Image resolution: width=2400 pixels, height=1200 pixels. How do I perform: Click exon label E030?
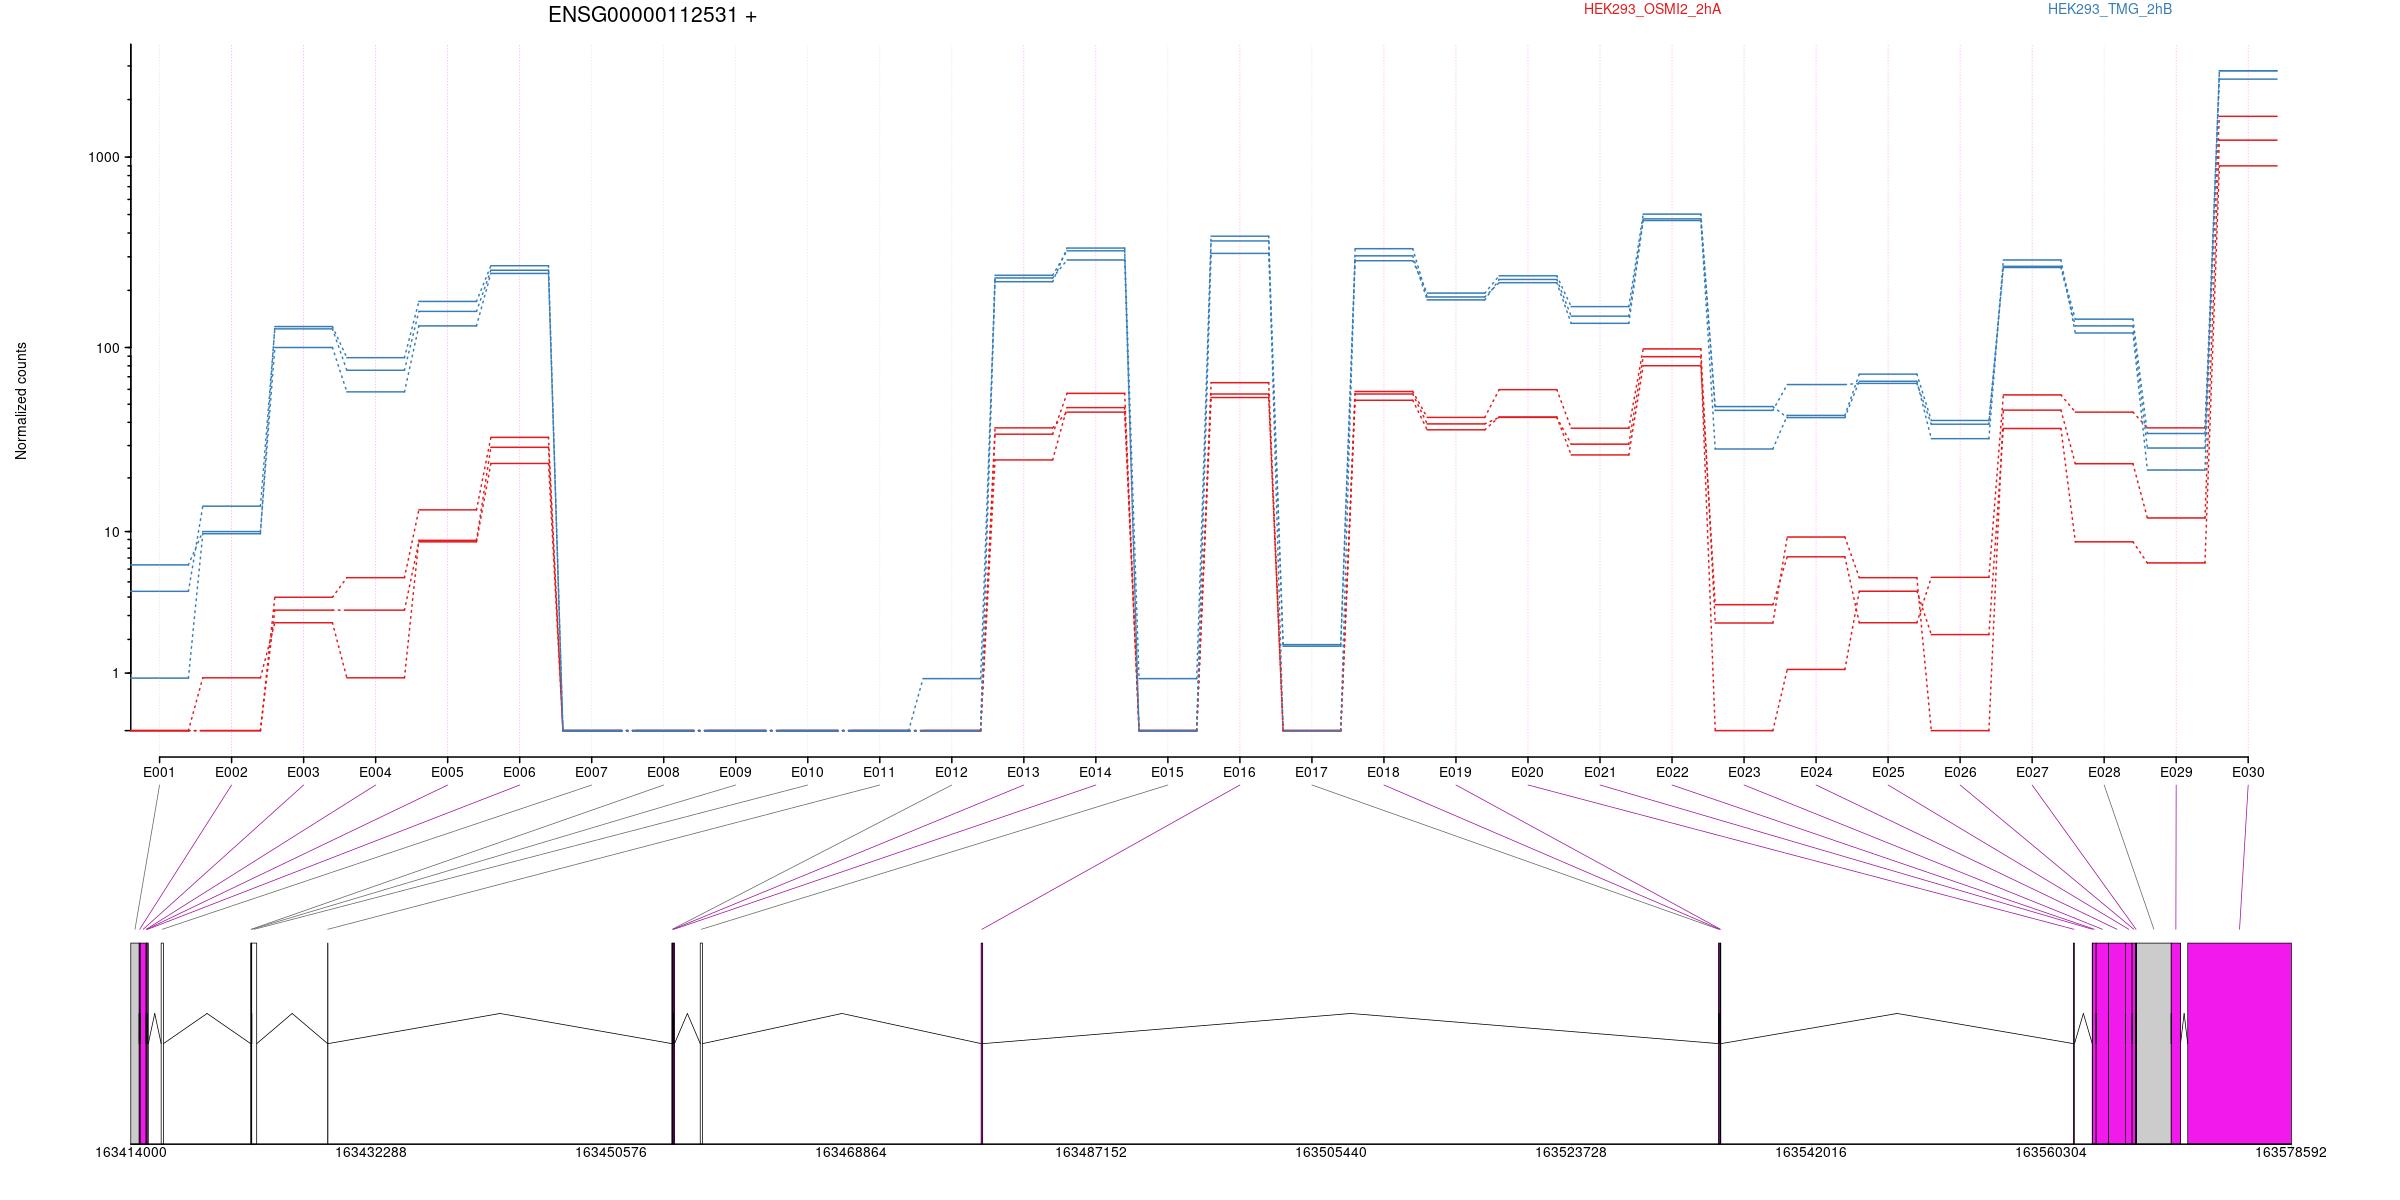pos(2248,772)
